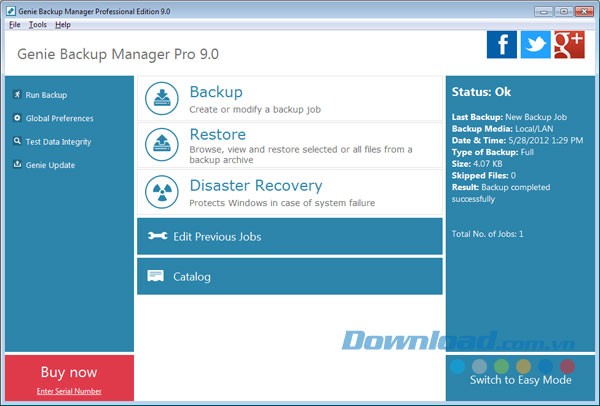Click 'Protects Windows in case of system failure'
This screenshot has width=600, height=406.
[x=282, y=203]
